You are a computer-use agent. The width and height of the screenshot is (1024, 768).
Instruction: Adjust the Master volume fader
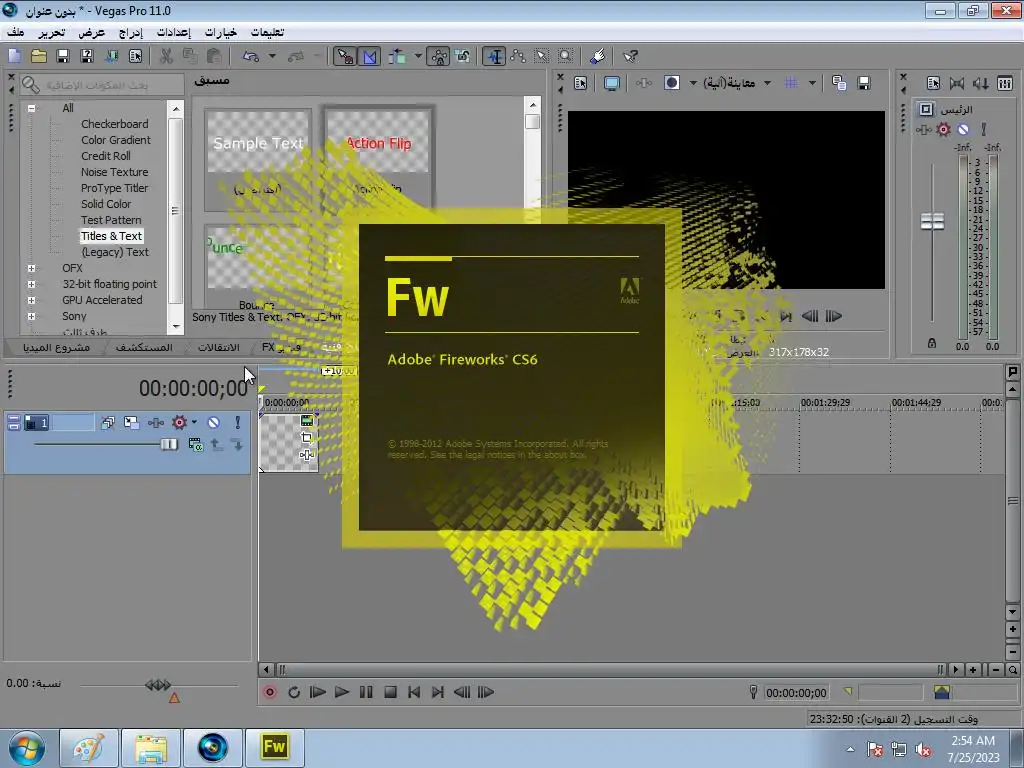pos(932,221)
